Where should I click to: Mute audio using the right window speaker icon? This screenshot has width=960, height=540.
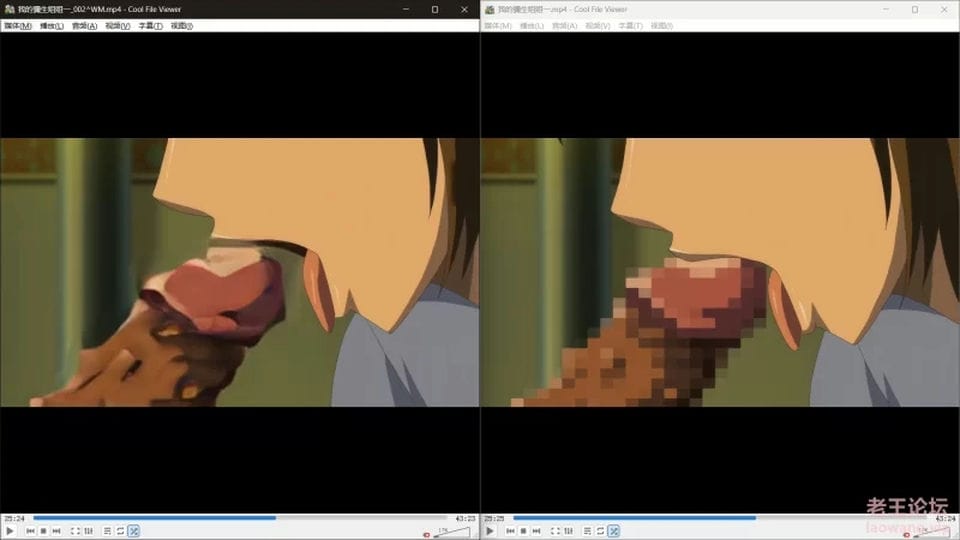coord(907,534)
